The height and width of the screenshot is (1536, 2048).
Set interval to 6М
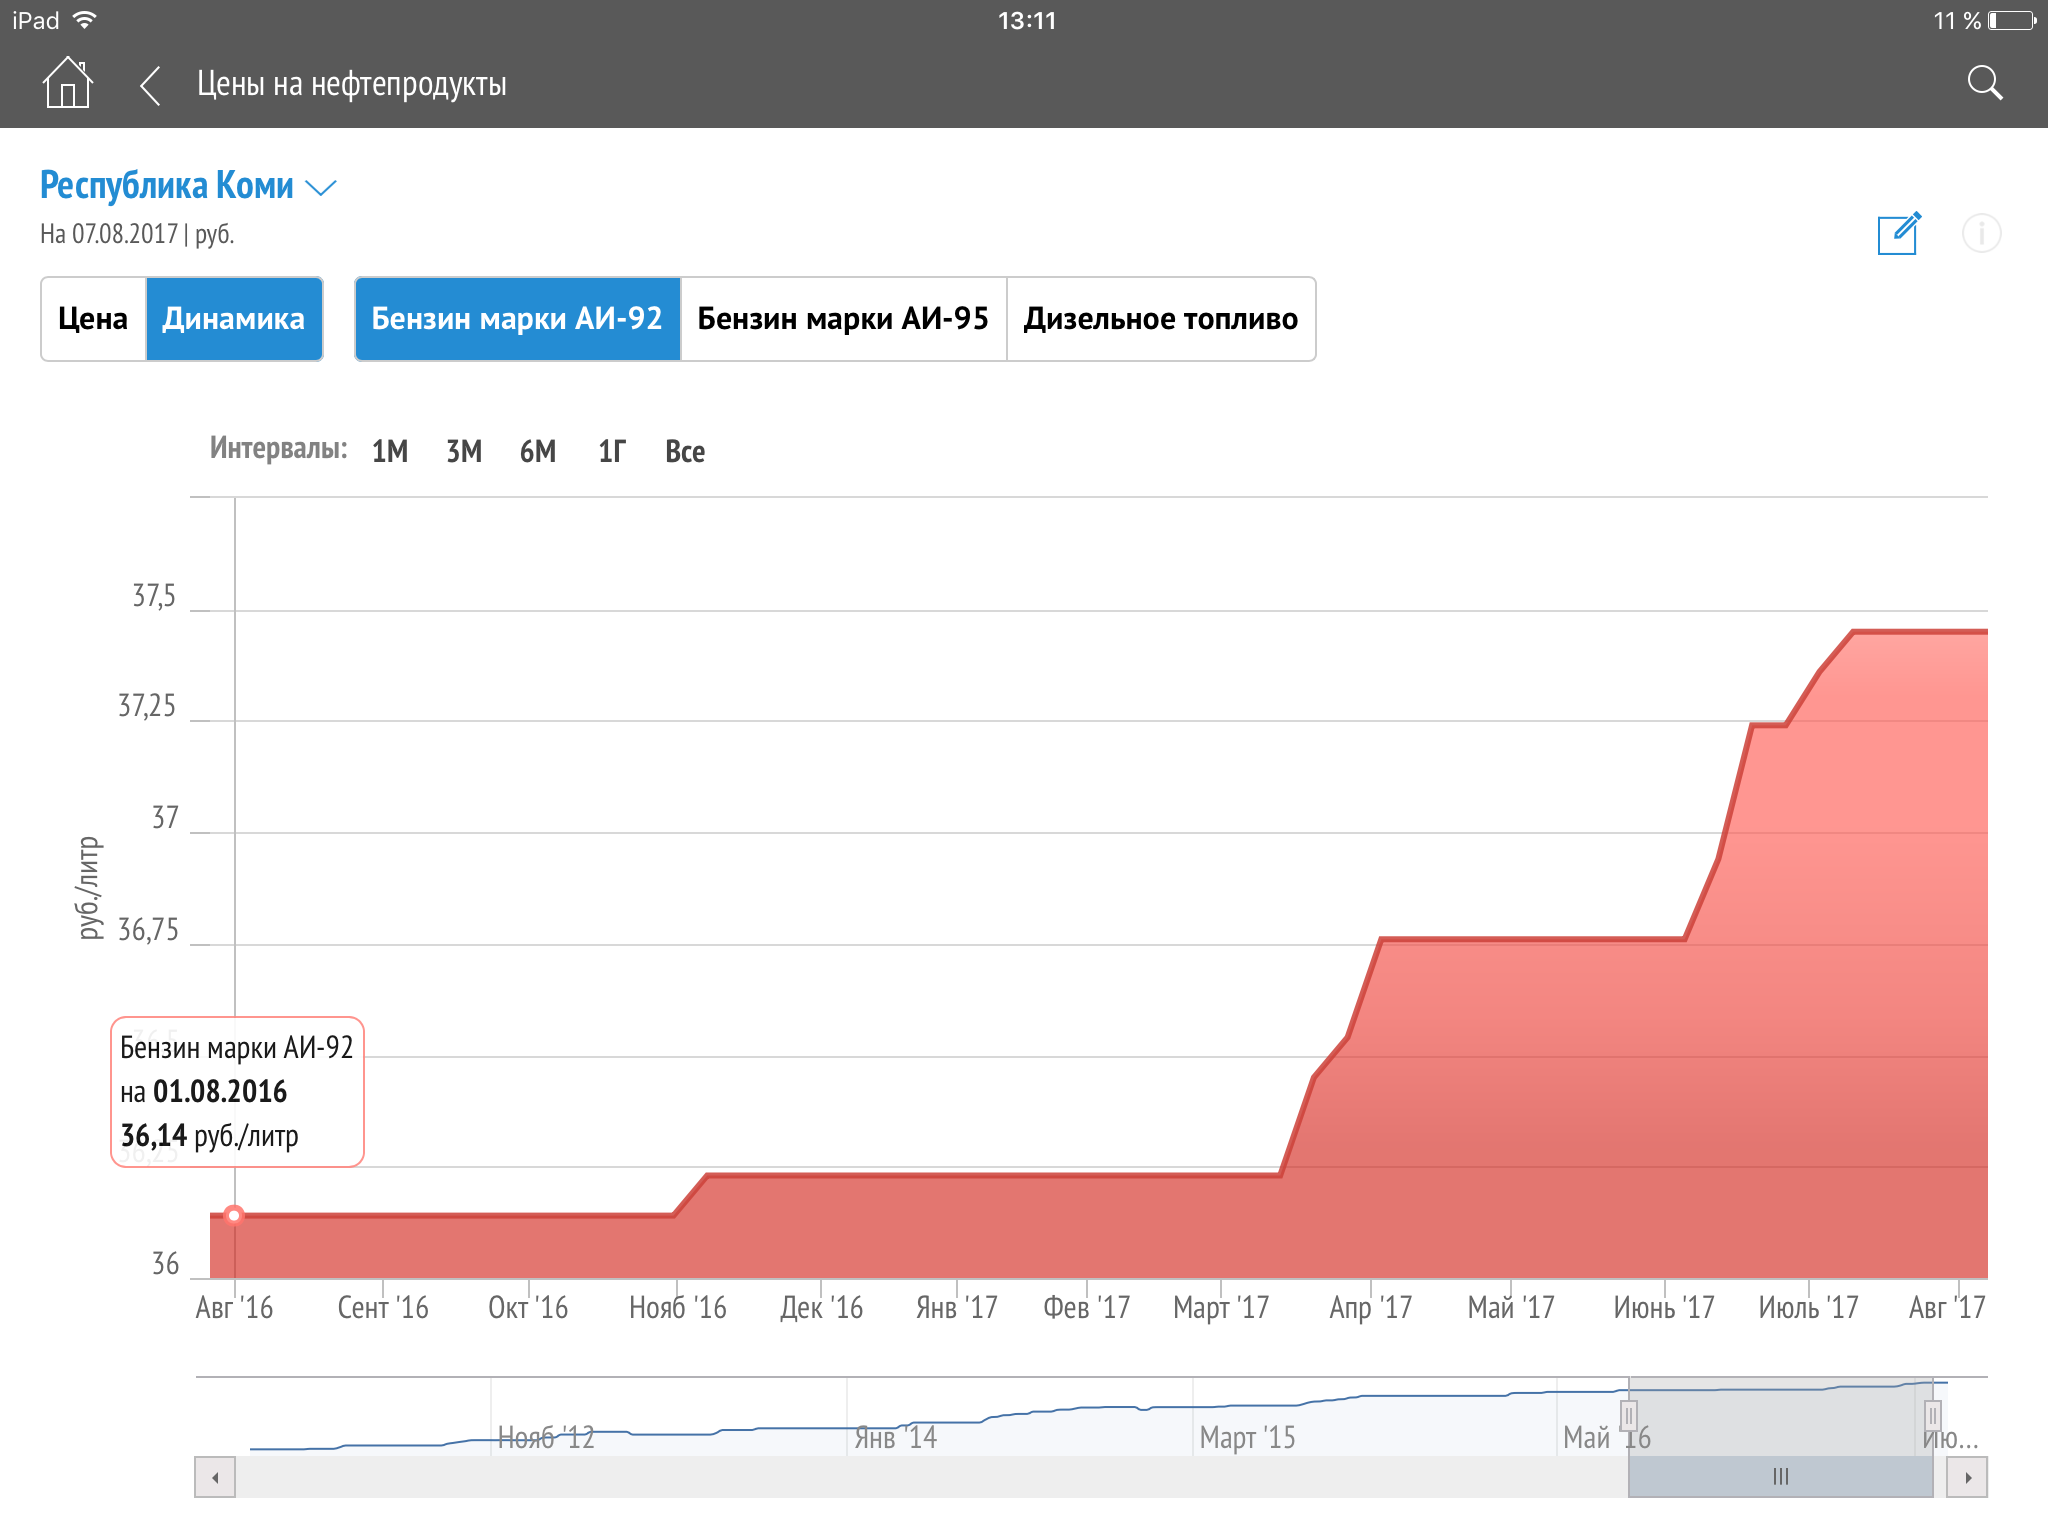click(x=538, y=452)
